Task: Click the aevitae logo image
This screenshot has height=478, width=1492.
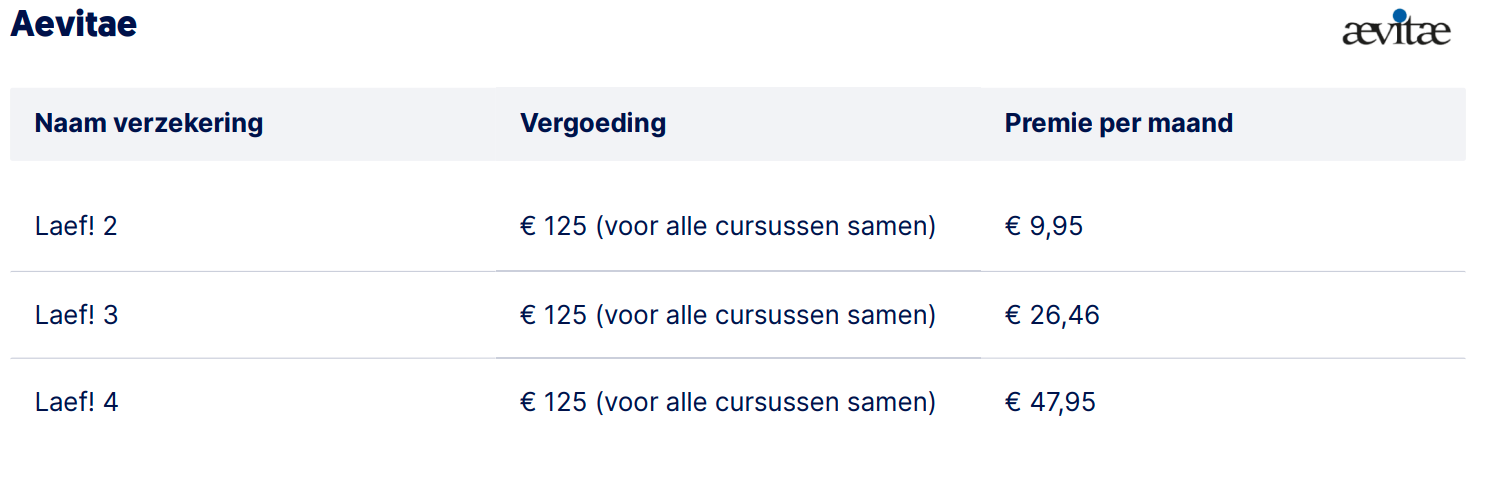Action: [1396, 30]
